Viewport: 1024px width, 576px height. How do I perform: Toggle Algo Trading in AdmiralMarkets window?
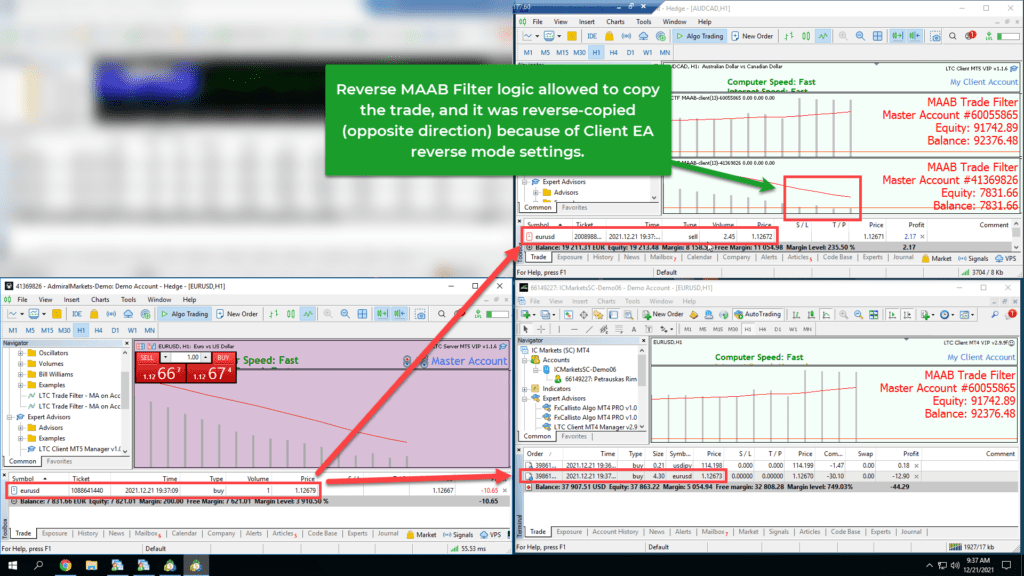pos(185,314)
